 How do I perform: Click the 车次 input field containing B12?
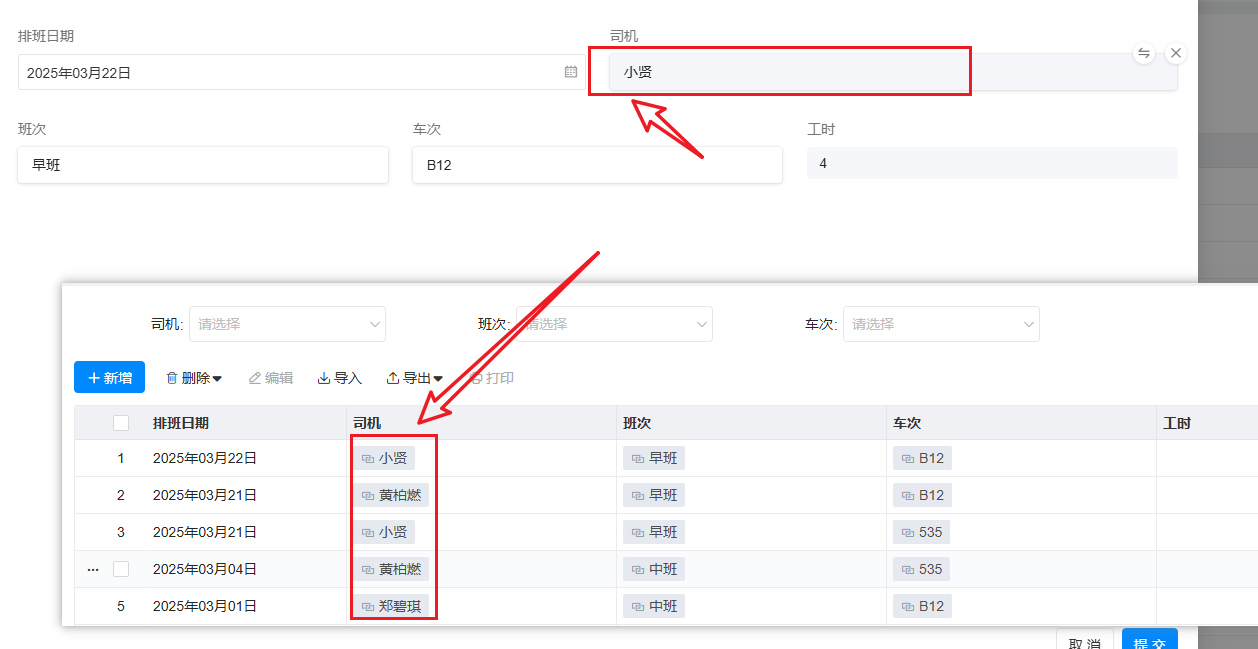pos(597,165)
